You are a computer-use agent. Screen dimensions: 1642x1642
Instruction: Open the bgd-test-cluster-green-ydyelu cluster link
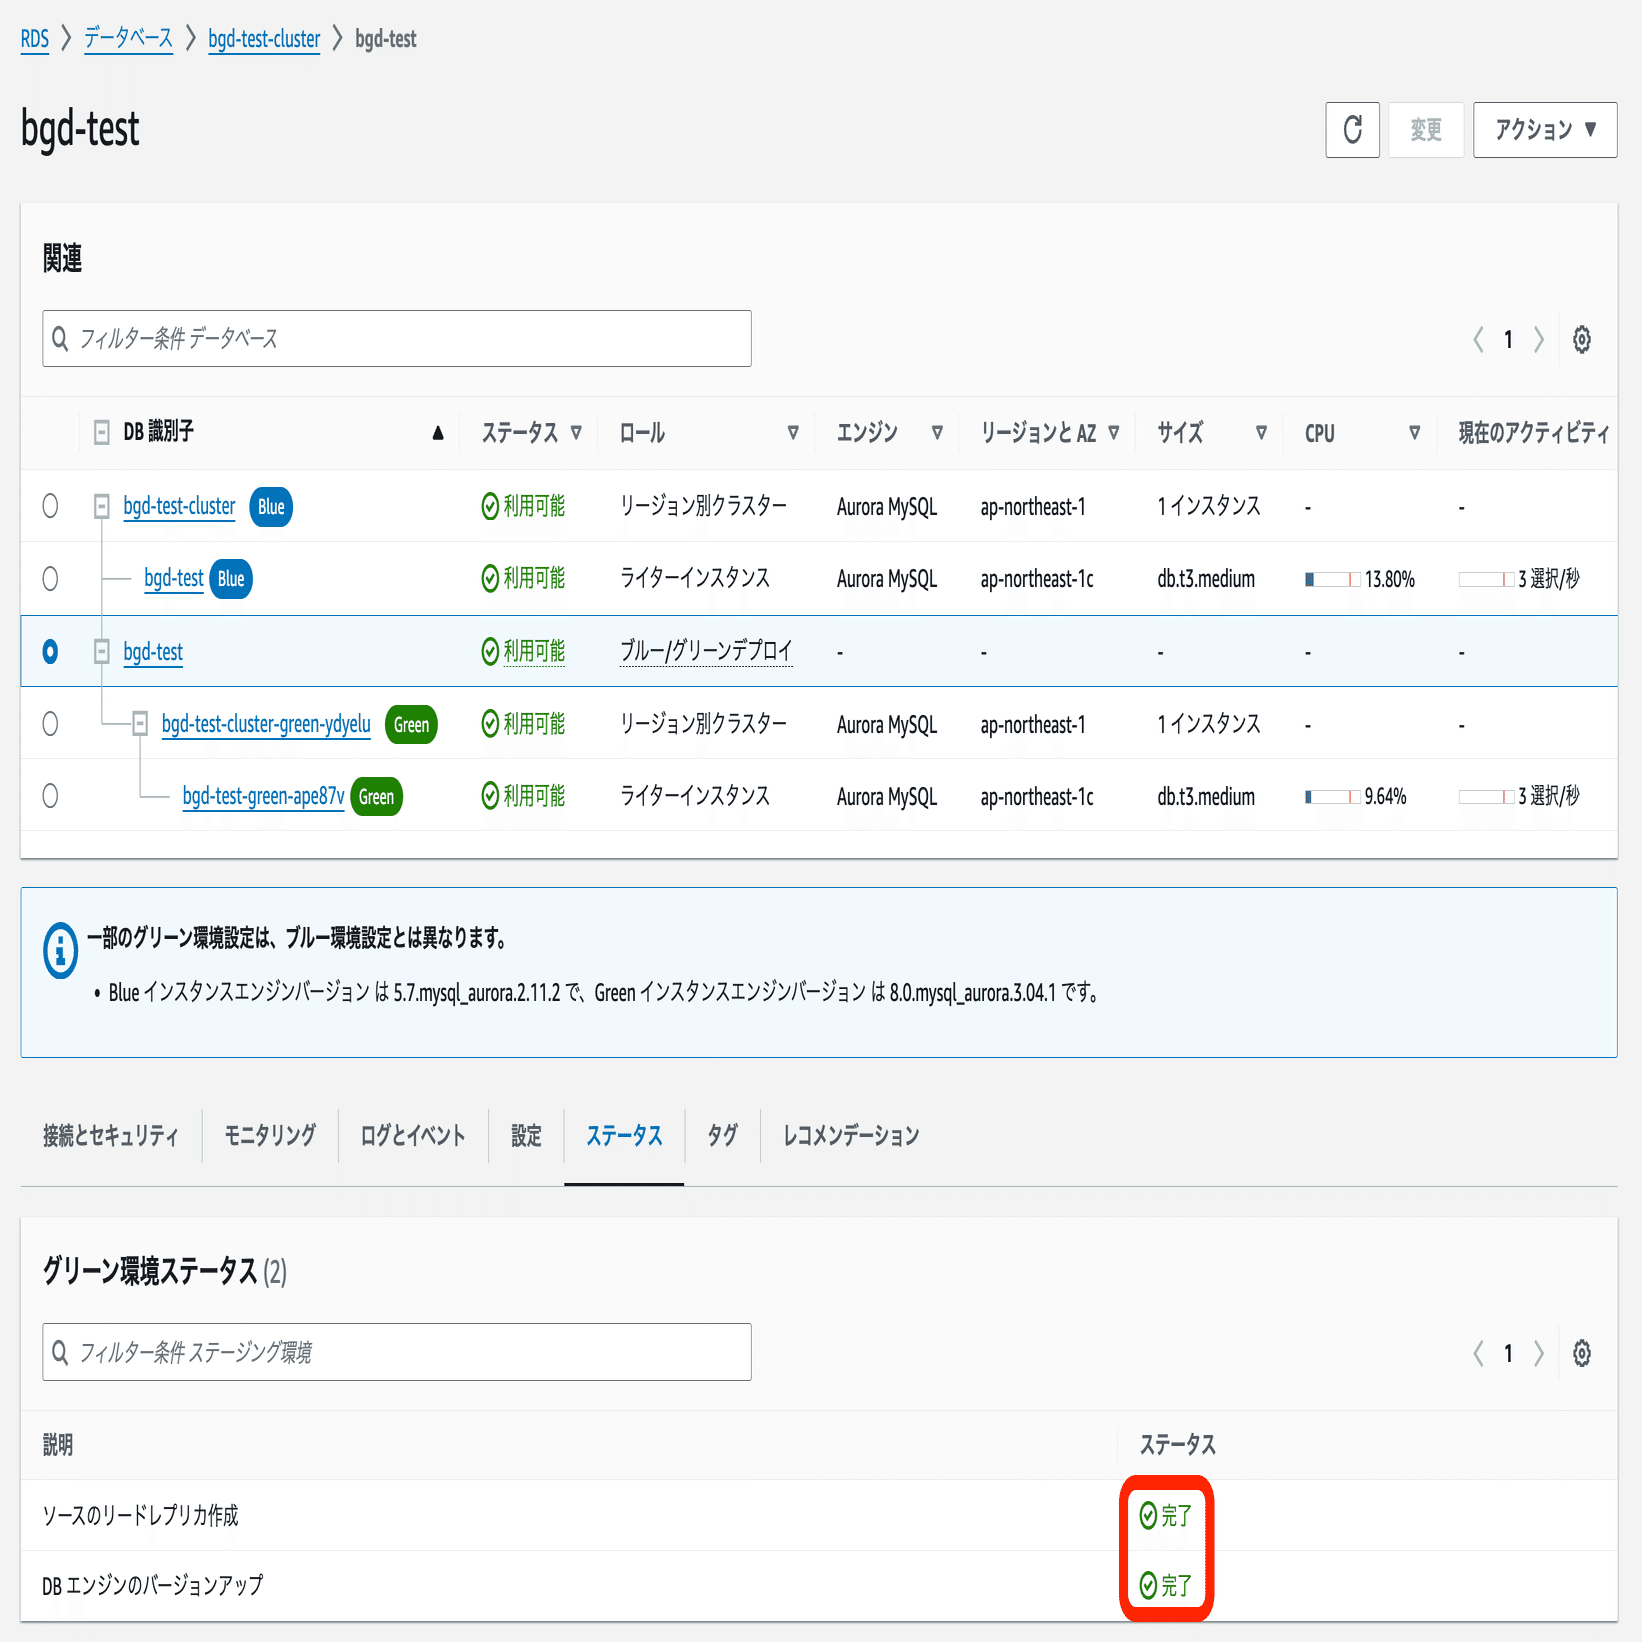point(266,724)
